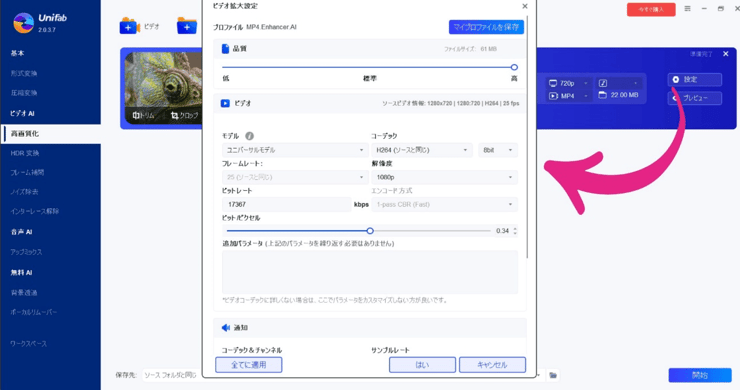This screenshot has width=740, height=390.
Task: Select 高画質化 in the sidebar
Action: [x=50, y=134]
